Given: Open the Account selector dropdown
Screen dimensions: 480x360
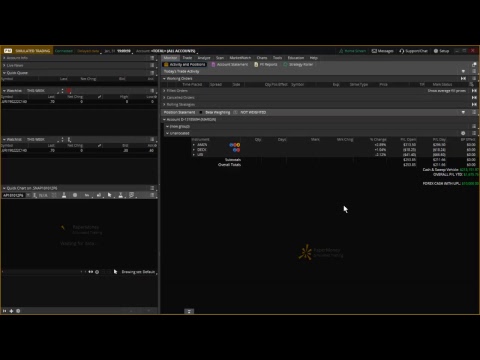Looking at the screenshot, I should [167, 51].
